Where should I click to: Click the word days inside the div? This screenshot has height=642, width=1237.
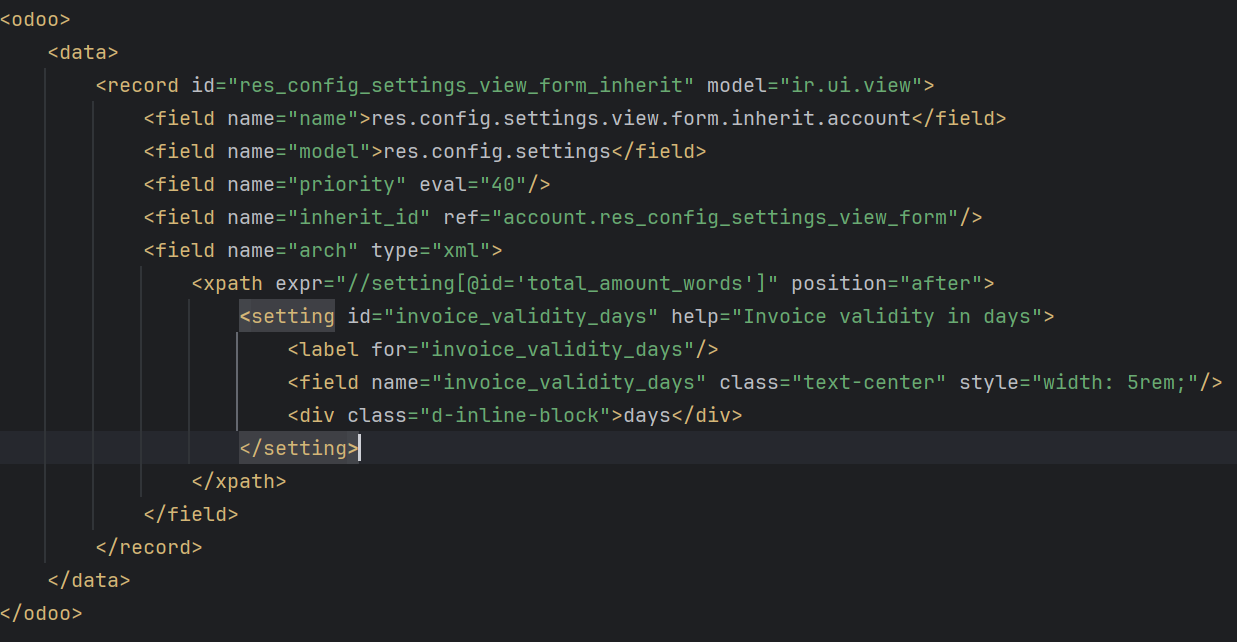click(647, 415)
